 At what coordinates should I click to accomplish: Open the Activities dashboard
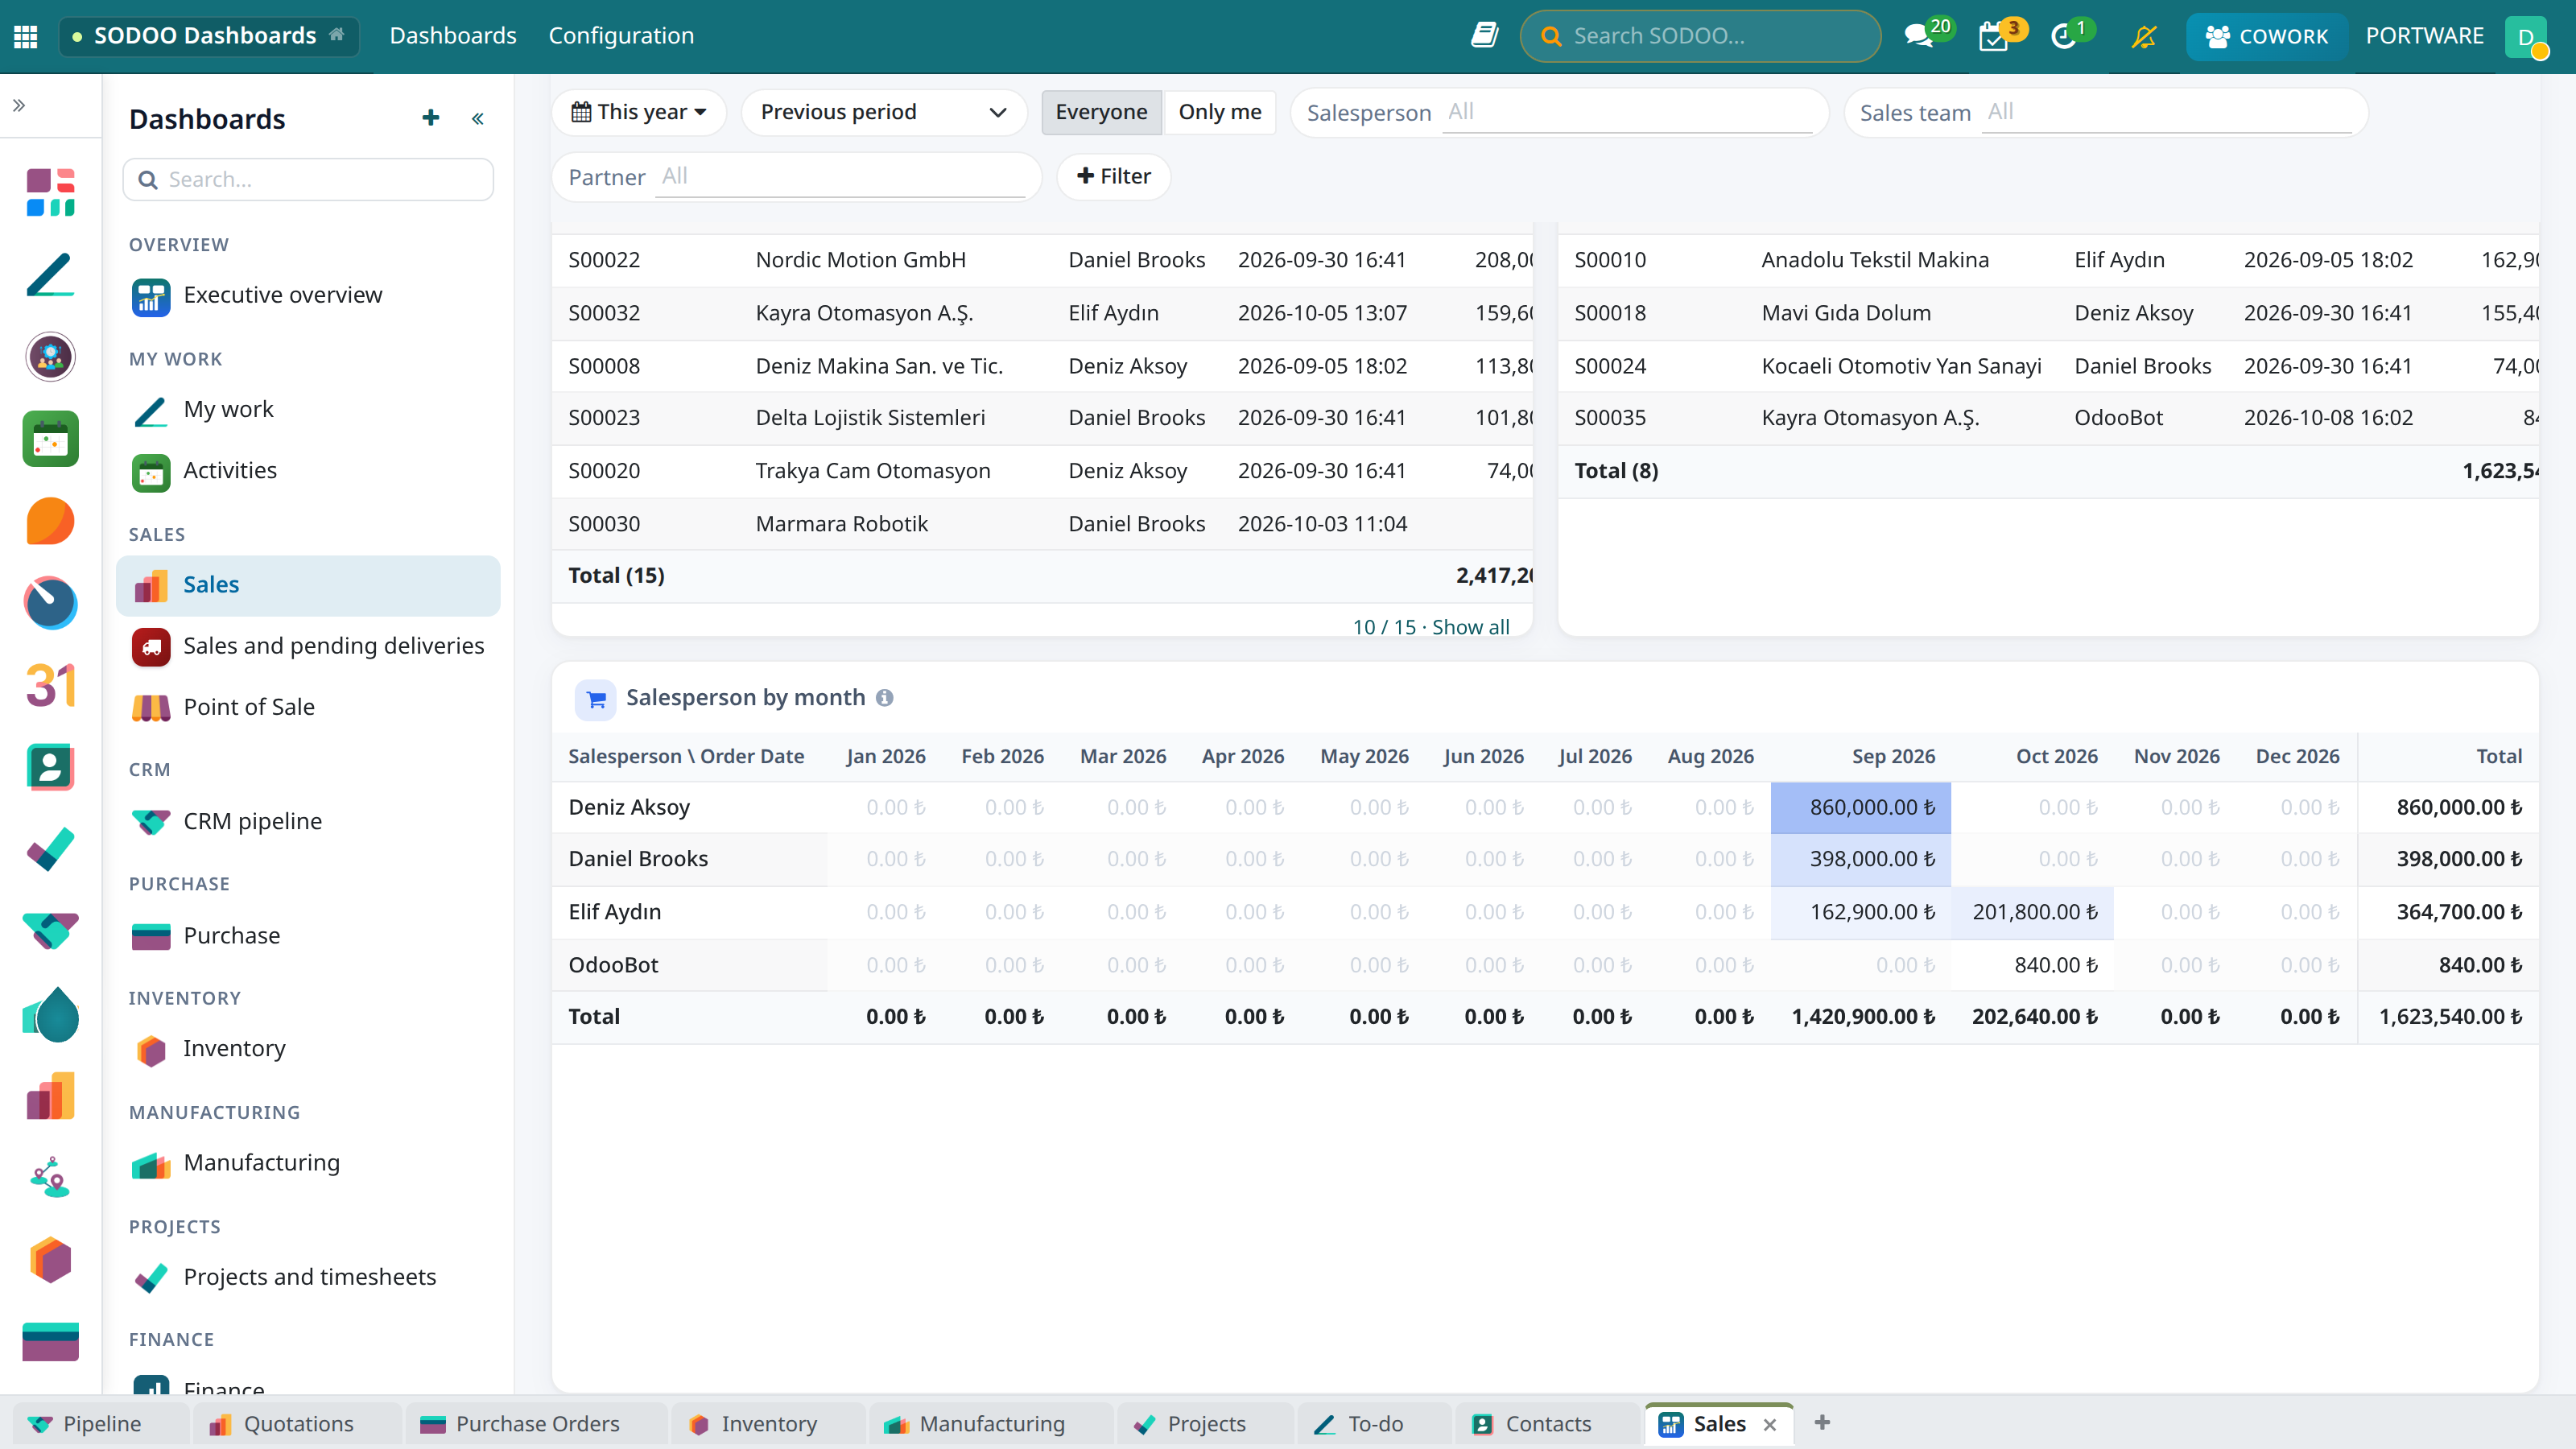[308, 471]
